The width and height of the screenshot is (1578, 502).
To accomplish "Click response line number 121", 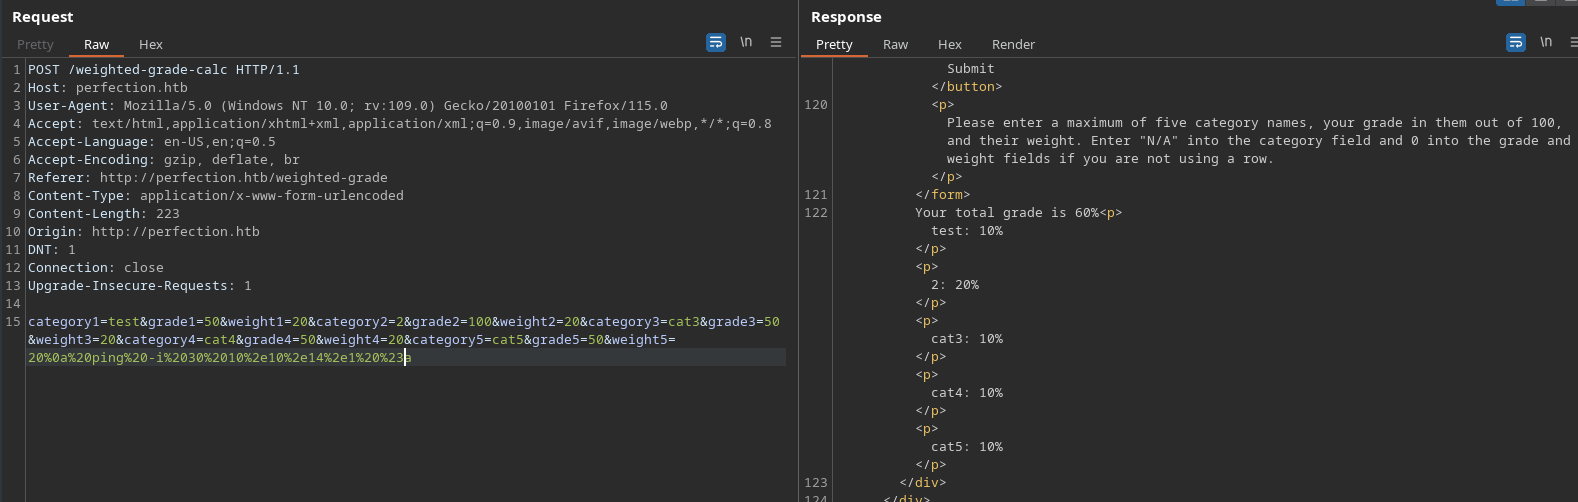I will click(x=816, y=194).
